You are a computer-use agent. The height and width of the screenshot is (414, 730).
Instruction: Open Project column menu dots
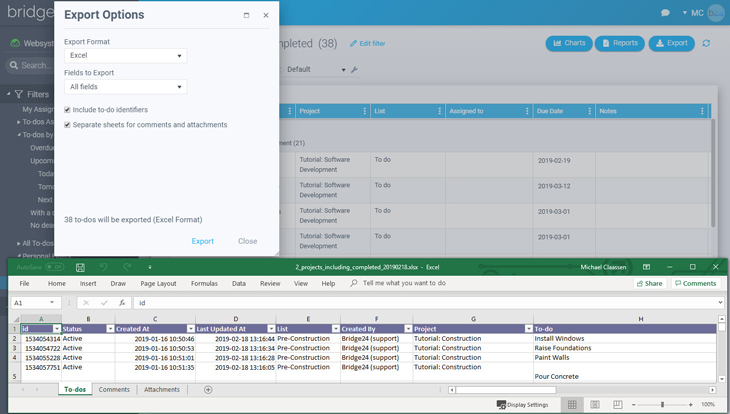(365, 111)
